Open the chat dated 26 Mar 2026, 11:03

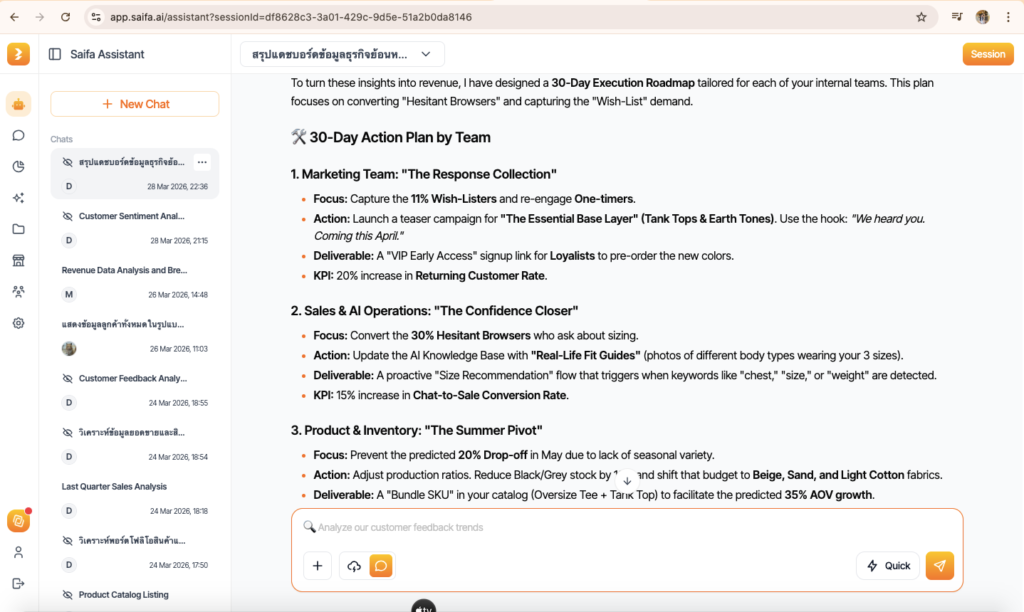pos(135,336)
